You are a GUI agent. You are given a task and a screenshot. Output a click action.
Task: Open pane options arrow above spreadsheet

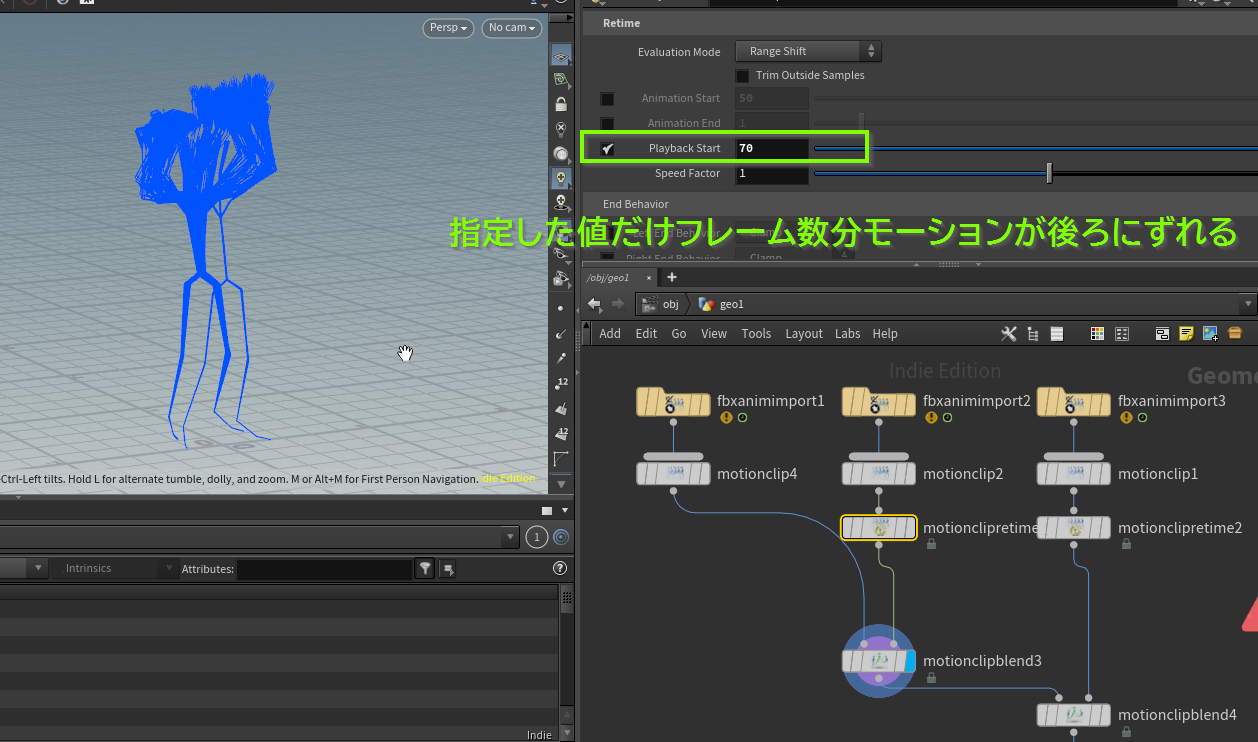pos(564,510)
